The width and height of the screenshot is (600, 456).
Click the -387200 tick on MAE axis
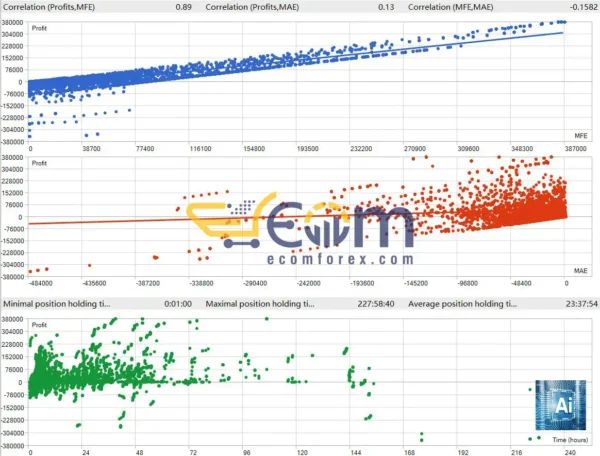pos(148,283)
